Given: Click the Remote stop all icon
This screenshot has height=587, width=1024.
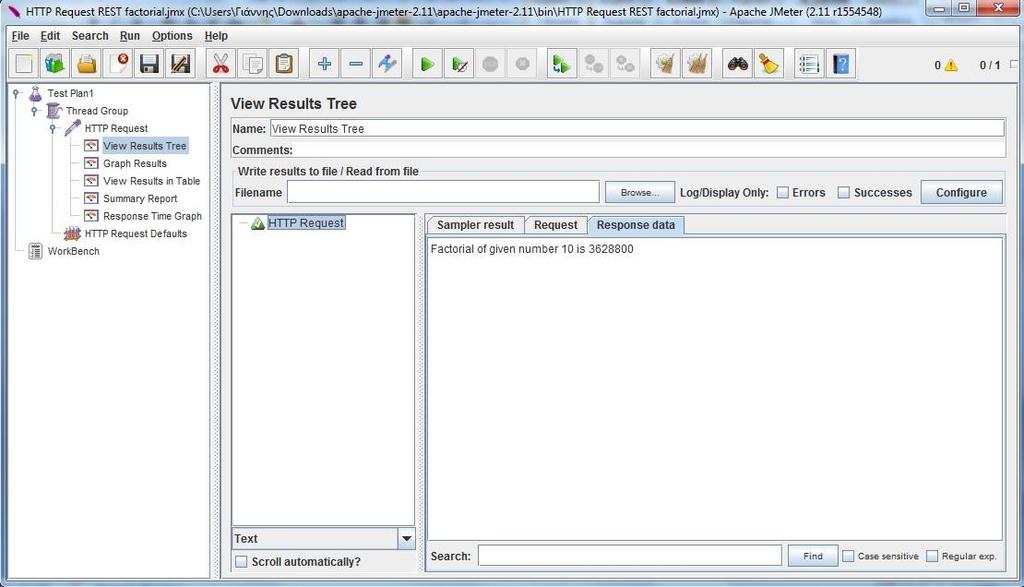Looking at the screenshot, I should 594,64.
